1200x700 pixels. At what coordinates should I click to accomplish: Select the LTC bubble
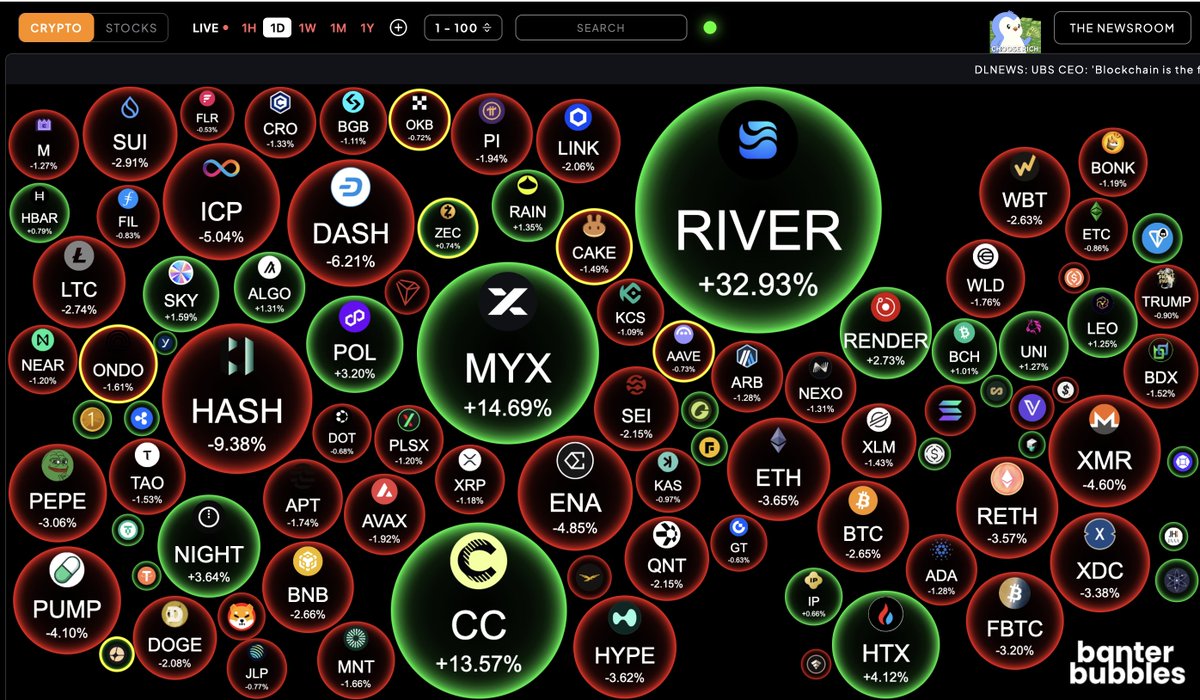[79, 282]
